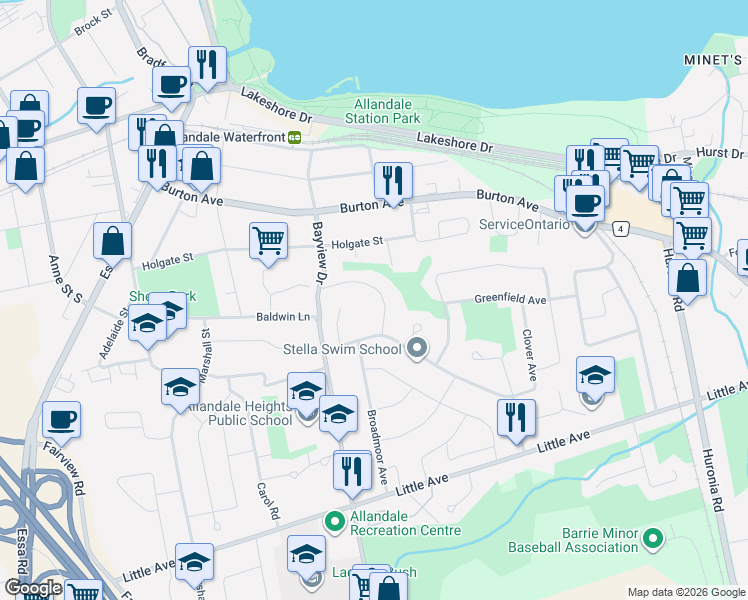Select the grocery cart marker above Huronia Rd bag marker
Image resolution: width=748 pixels, height=600 pixels.
[x=692, y=237]
